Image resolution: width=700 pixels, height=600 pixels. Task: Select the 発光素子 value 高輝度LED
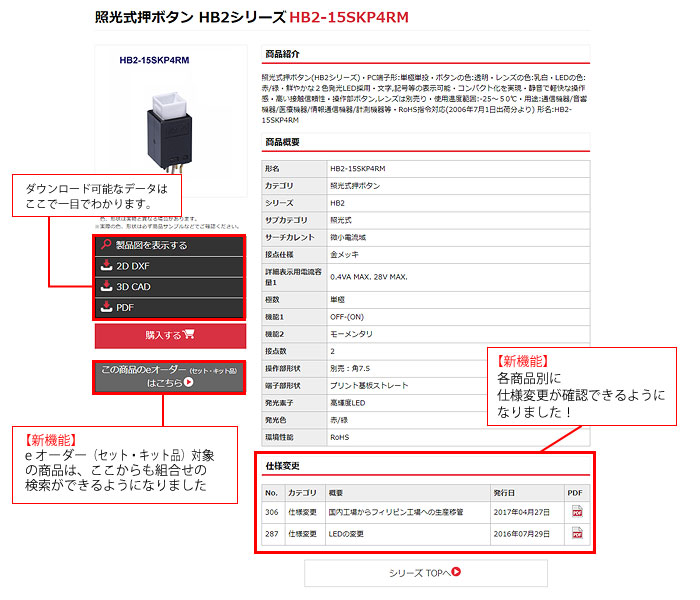(348, 403)
